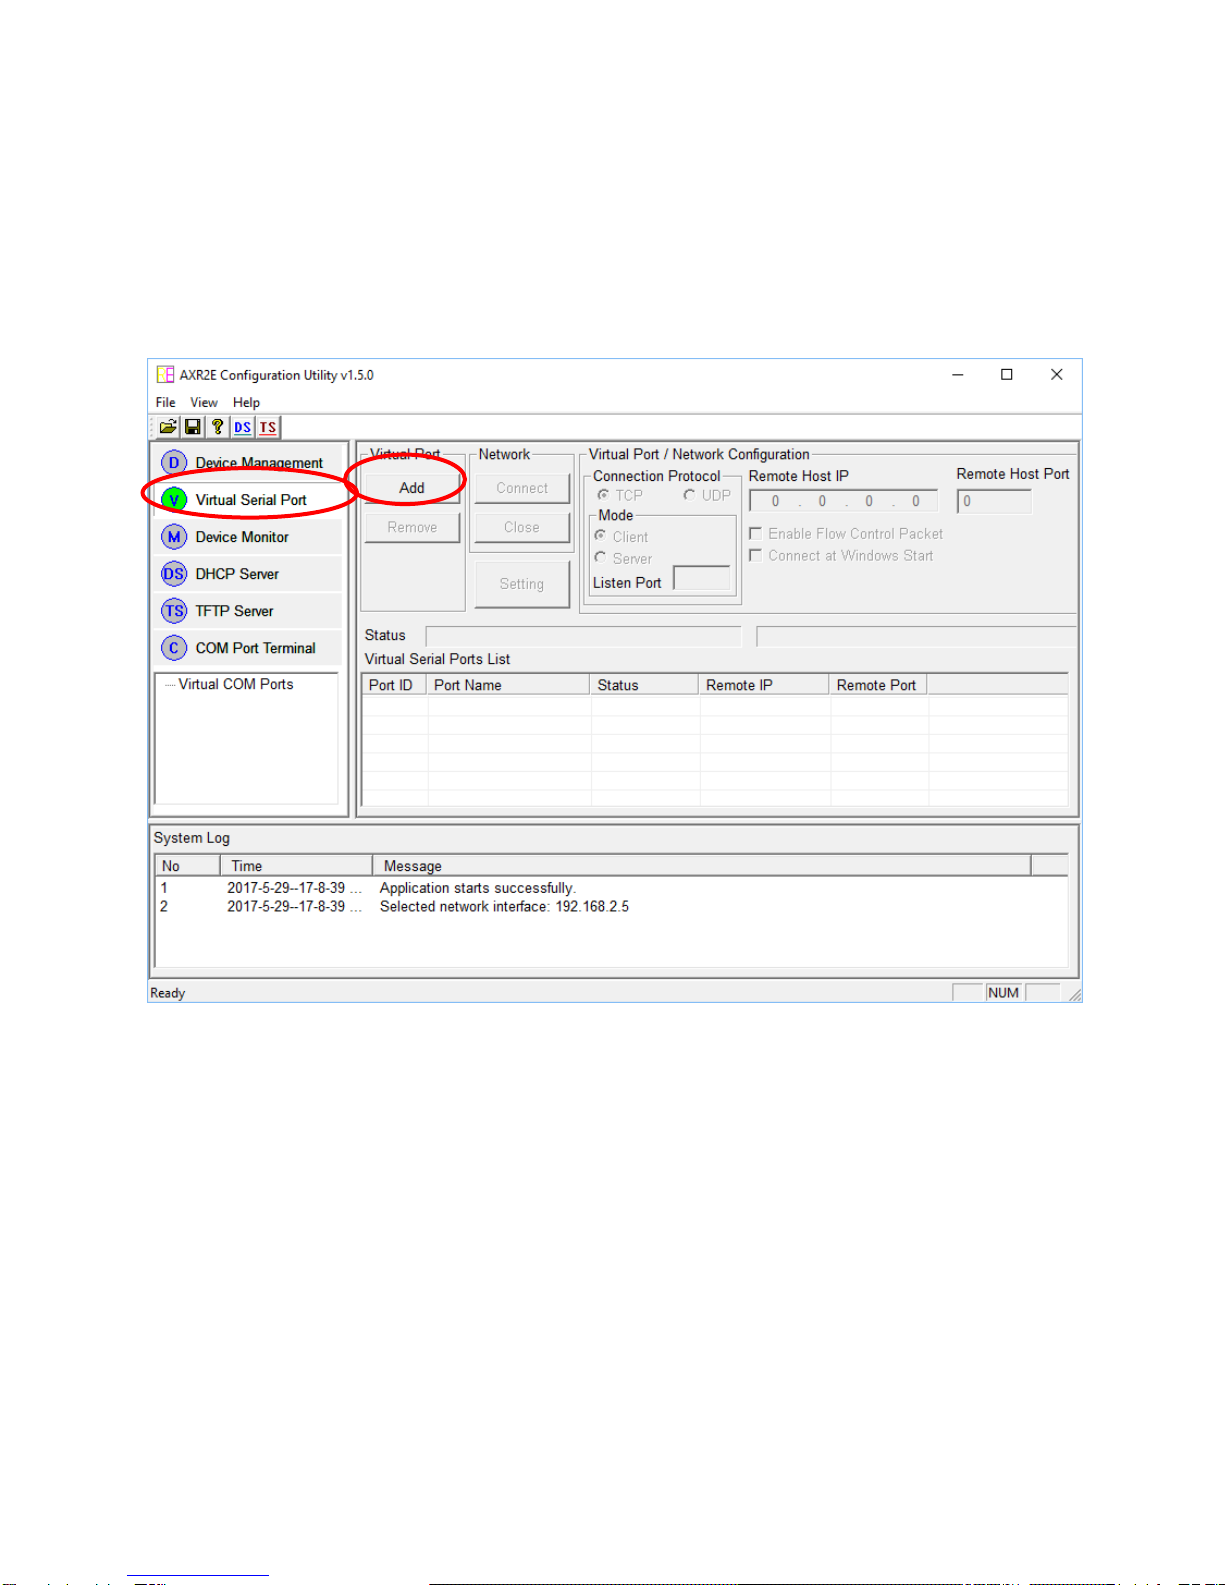Select log message "Application starts successfully."
The height and width of the screenshot is (1585, 1225).
coord(478,888)
